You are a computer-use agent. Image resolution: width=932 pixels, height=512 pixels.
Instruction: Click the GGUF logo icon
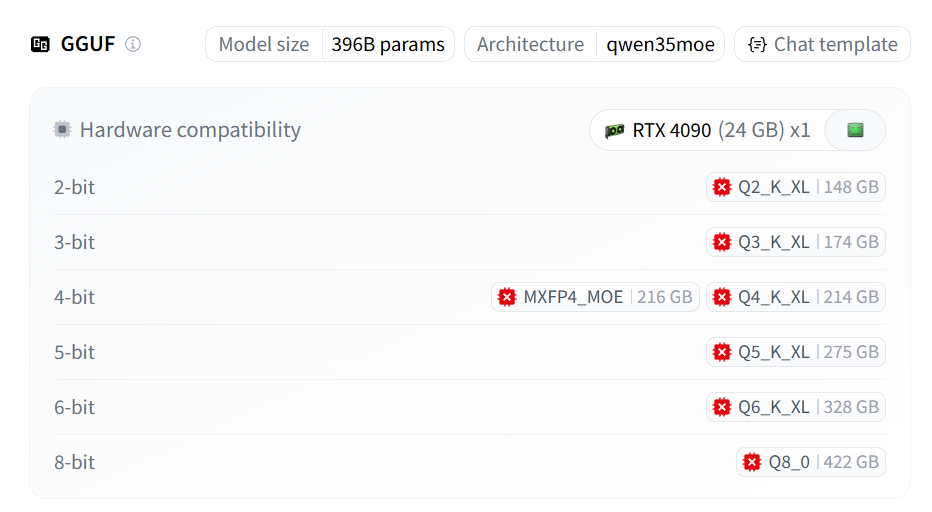tap(41, 44)
